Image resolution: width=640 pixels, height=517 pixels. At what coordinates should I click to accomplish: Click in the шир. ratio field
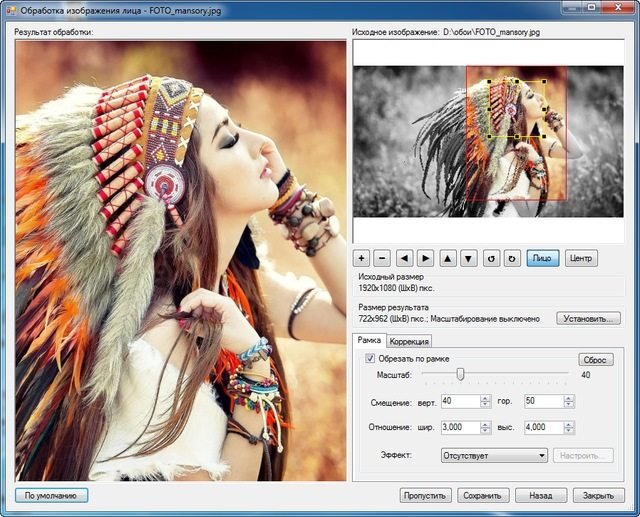pyautogui.click(x=460, y=427)
